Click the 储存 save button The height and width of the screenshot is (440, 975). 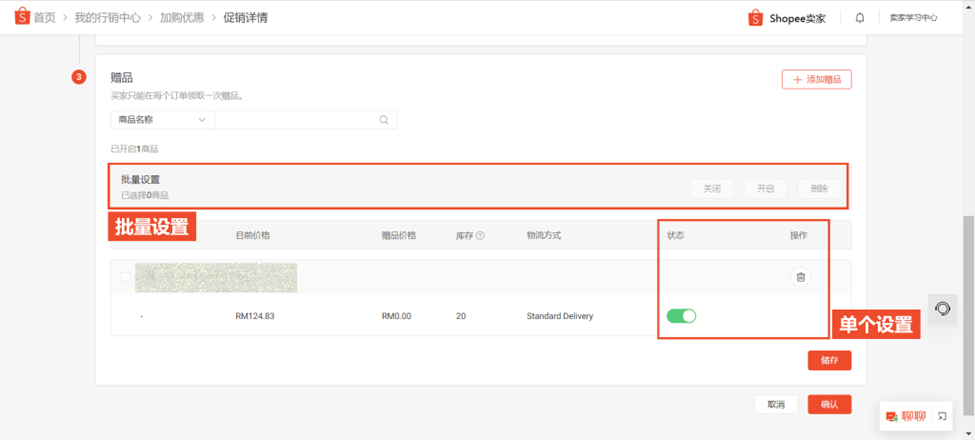pos(829,360)
